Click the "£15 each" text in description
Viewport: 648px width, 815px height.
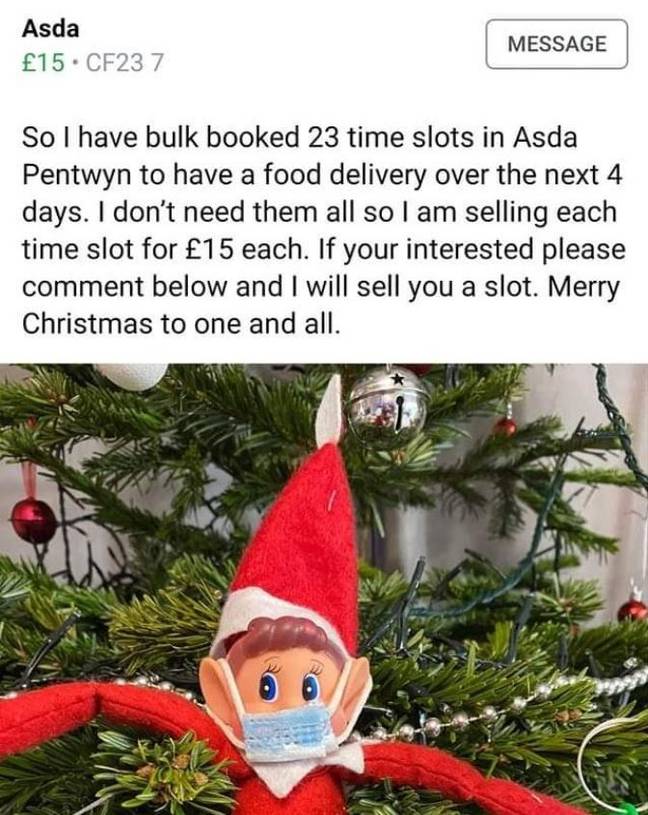(x=244, y=249)
